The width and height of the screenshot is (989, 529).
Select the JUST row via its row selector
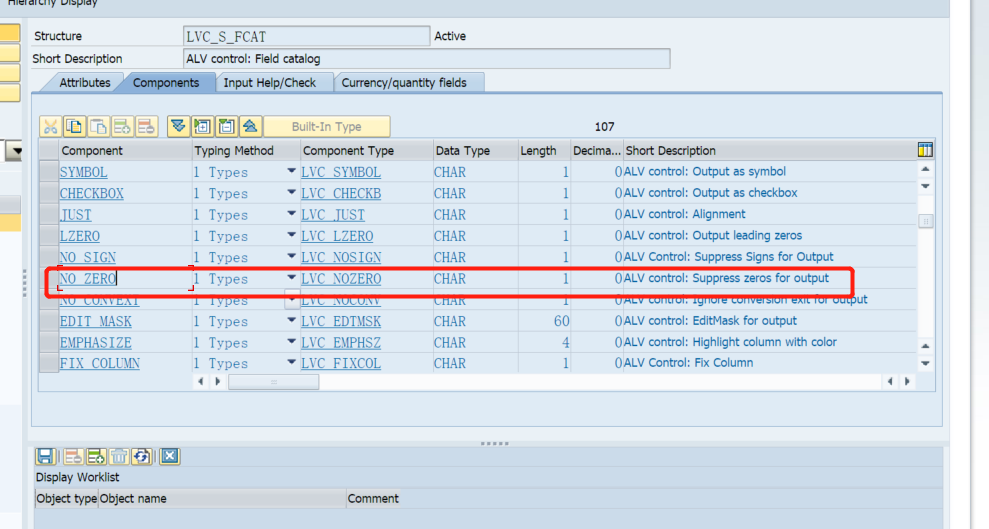[x=49, y=214]
